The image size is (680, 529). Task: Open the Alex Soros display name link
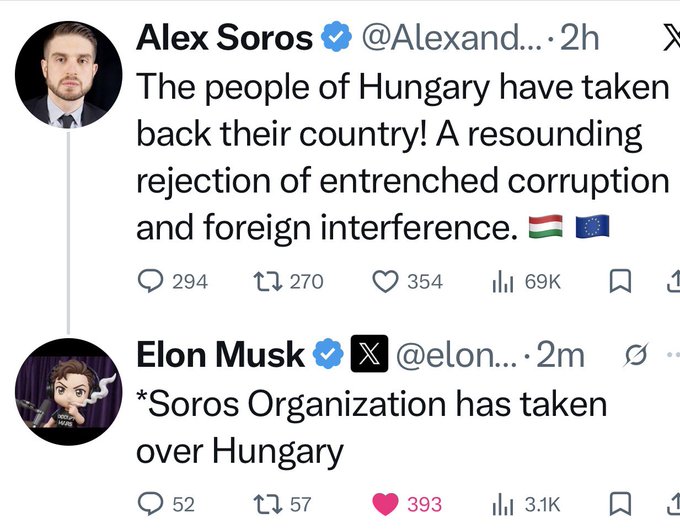point(224,38)
